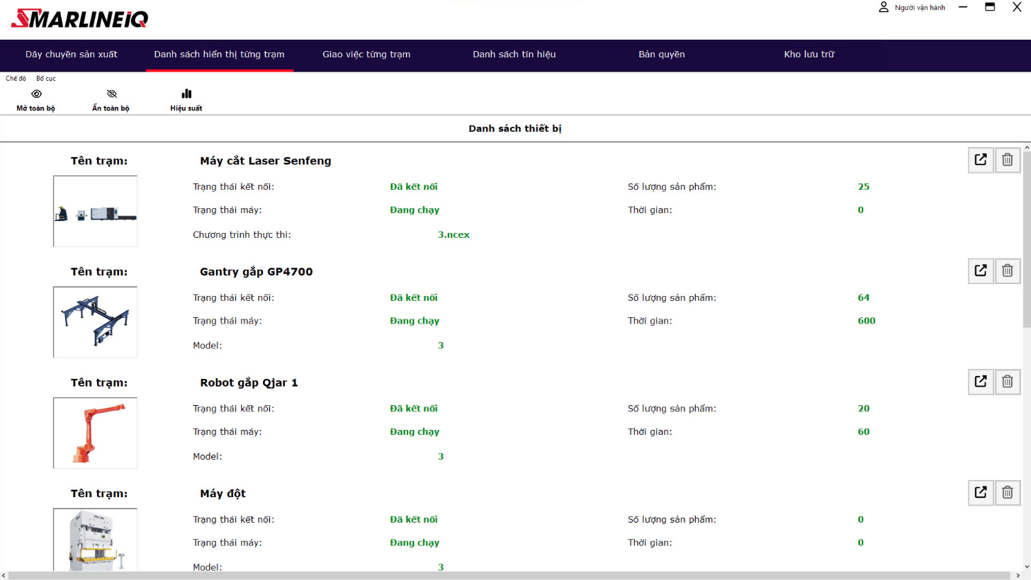The width and height of the screenshot is (1031, 580).
Task: Click the horizontal scroll left arrow
Action: tap(4, 575)
